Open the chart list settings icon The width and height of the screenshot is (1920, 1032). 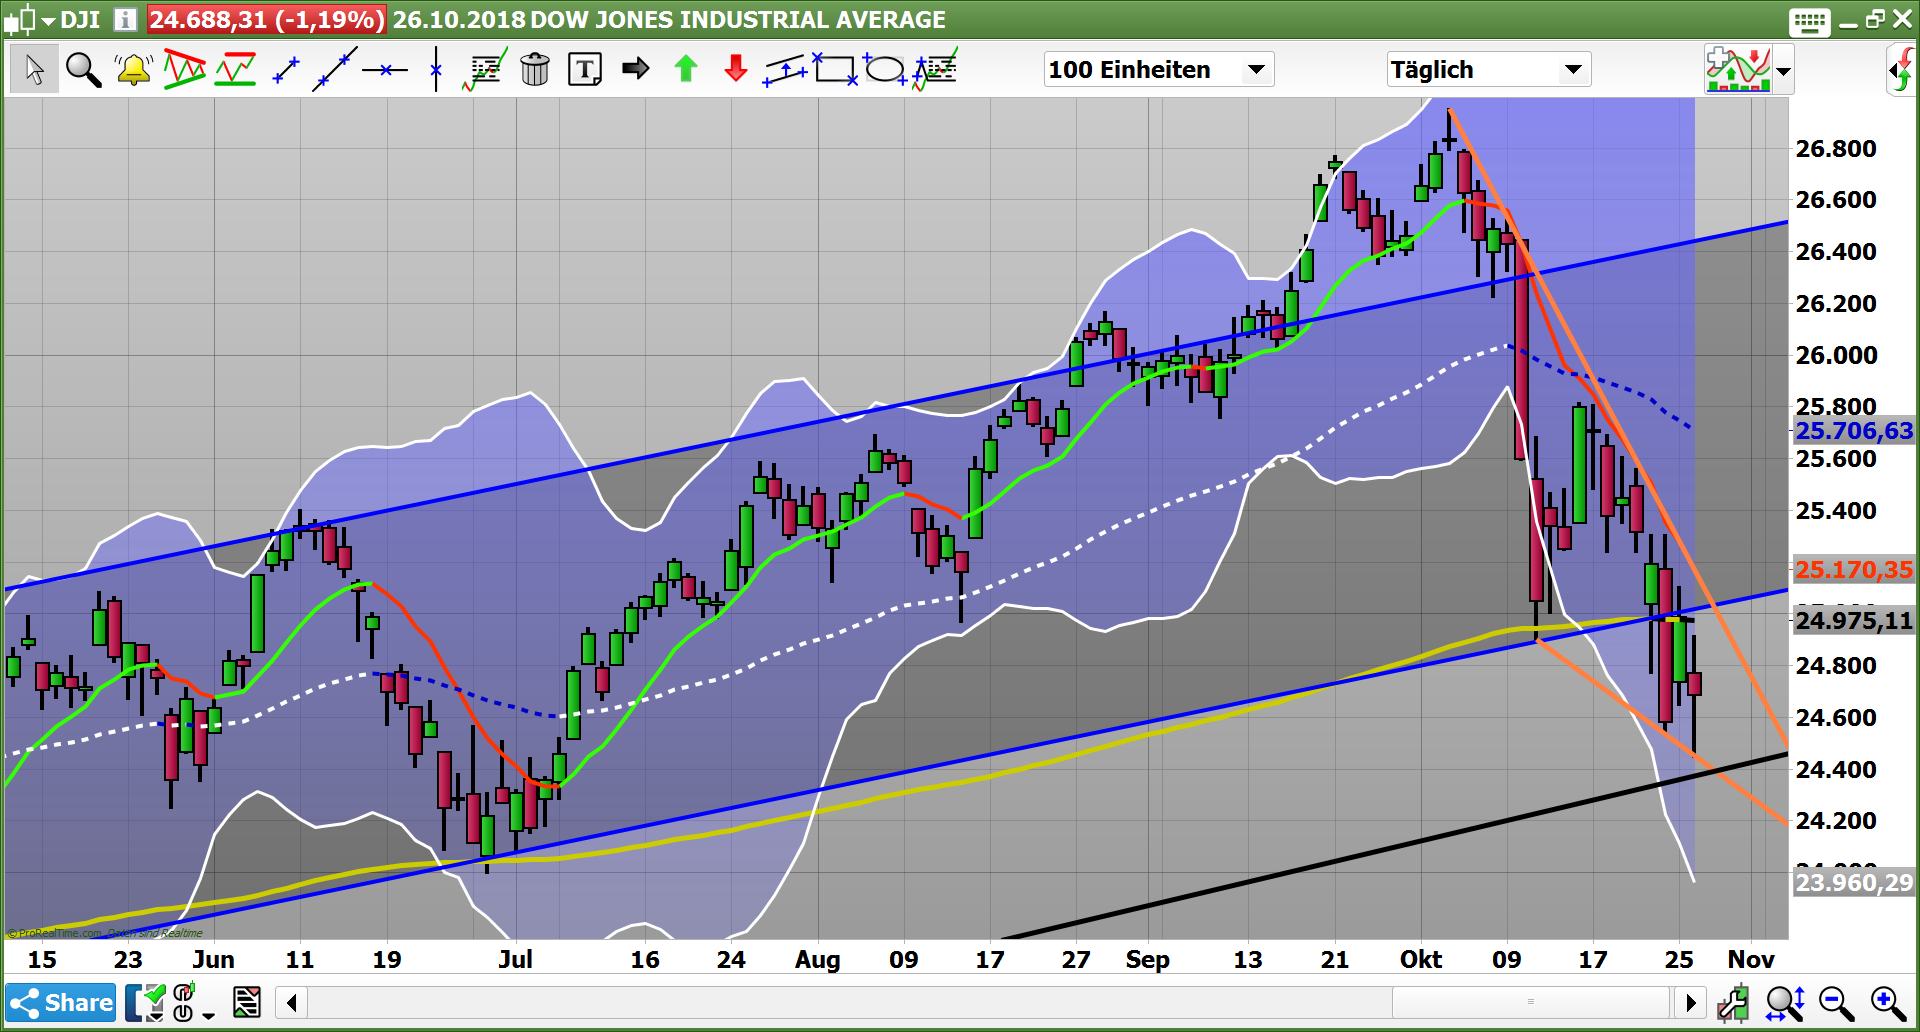click(x=247, y=1002)
